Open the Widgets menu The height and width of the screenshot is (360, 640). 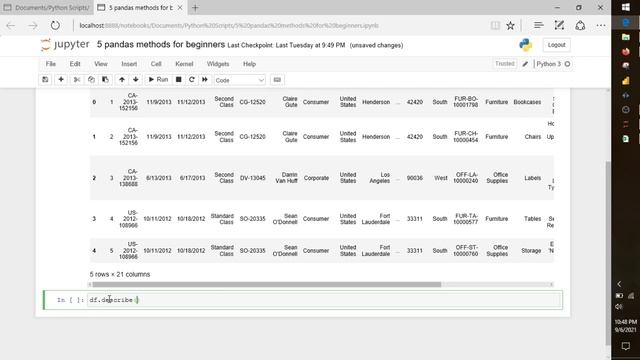point(218,64)
